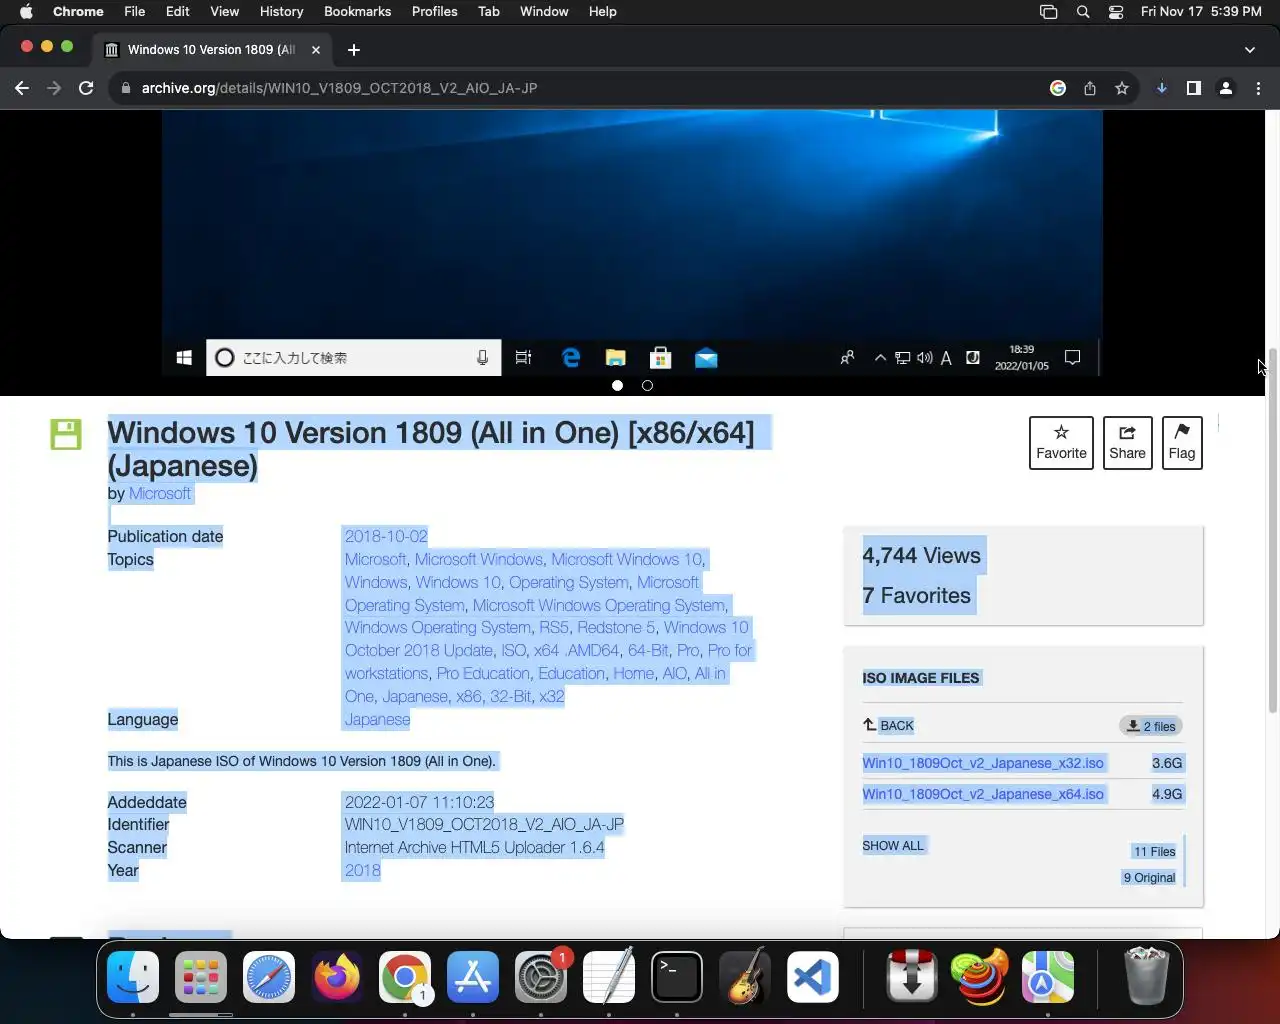The image size is (1280, 1024).
Task: Open Spotlight search in menu bar
Action: click(1083, 11)
